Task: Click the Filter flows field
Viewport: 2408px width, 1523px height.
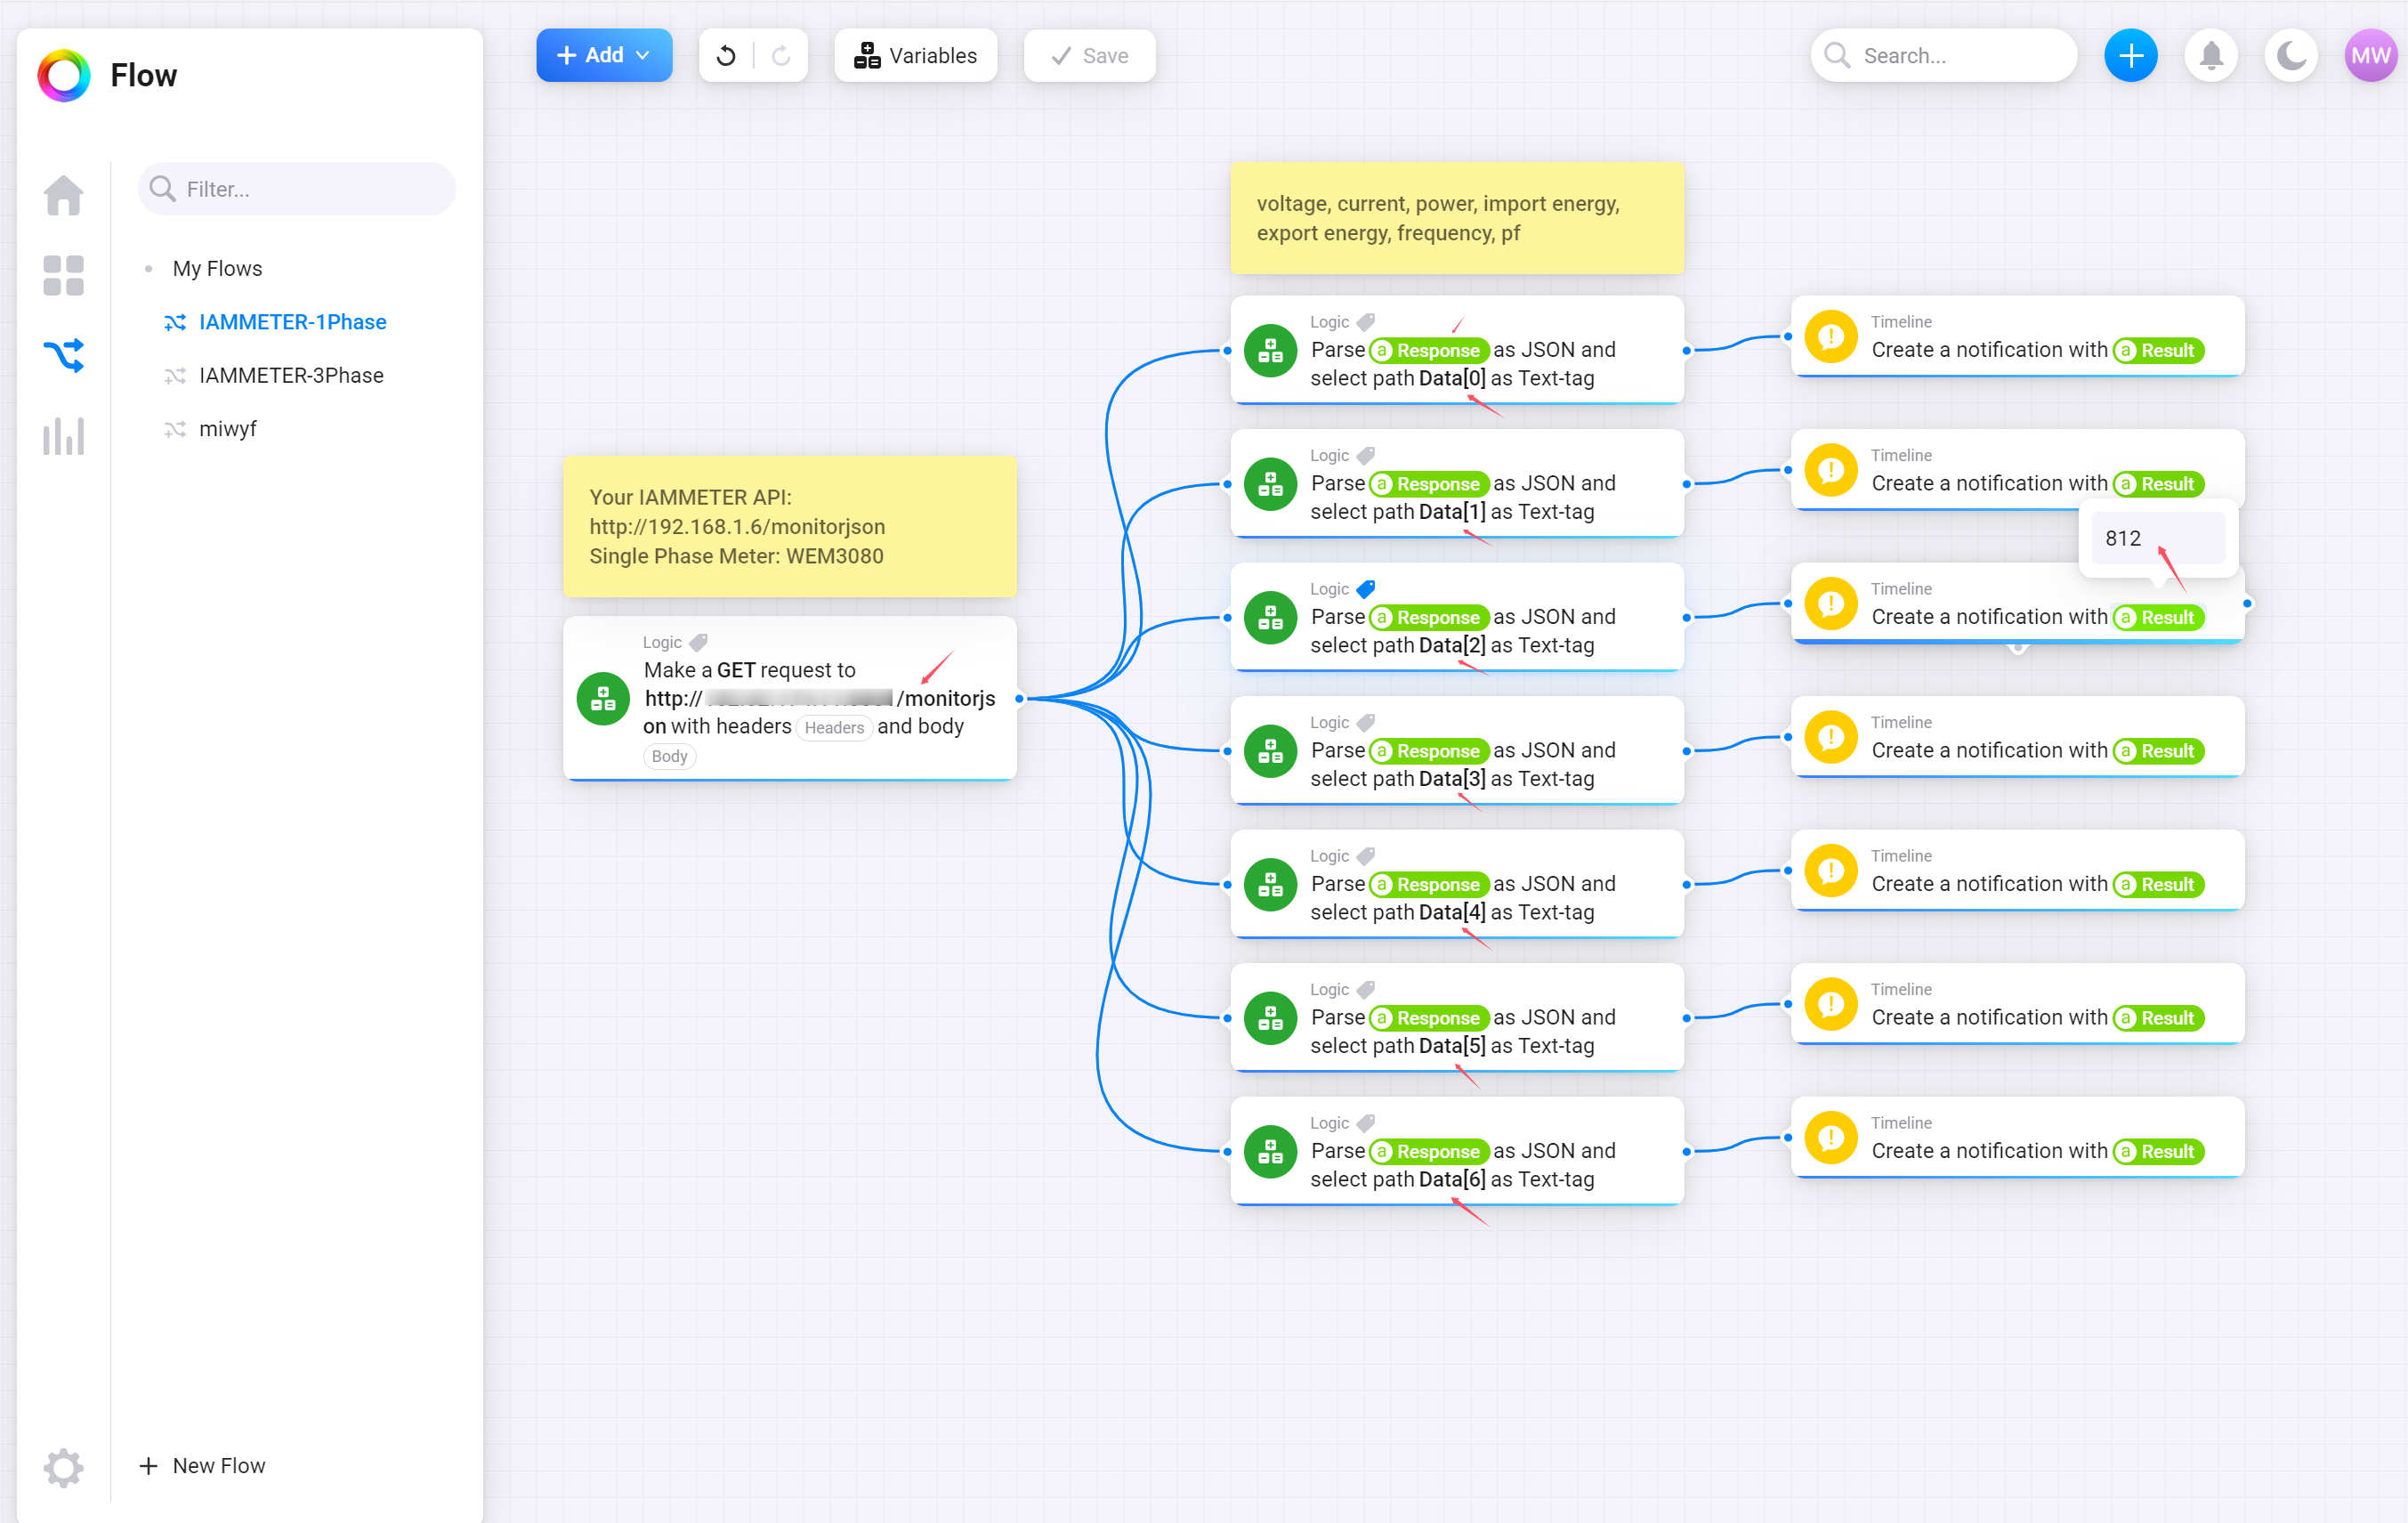Action: click(x=297, y=189)
